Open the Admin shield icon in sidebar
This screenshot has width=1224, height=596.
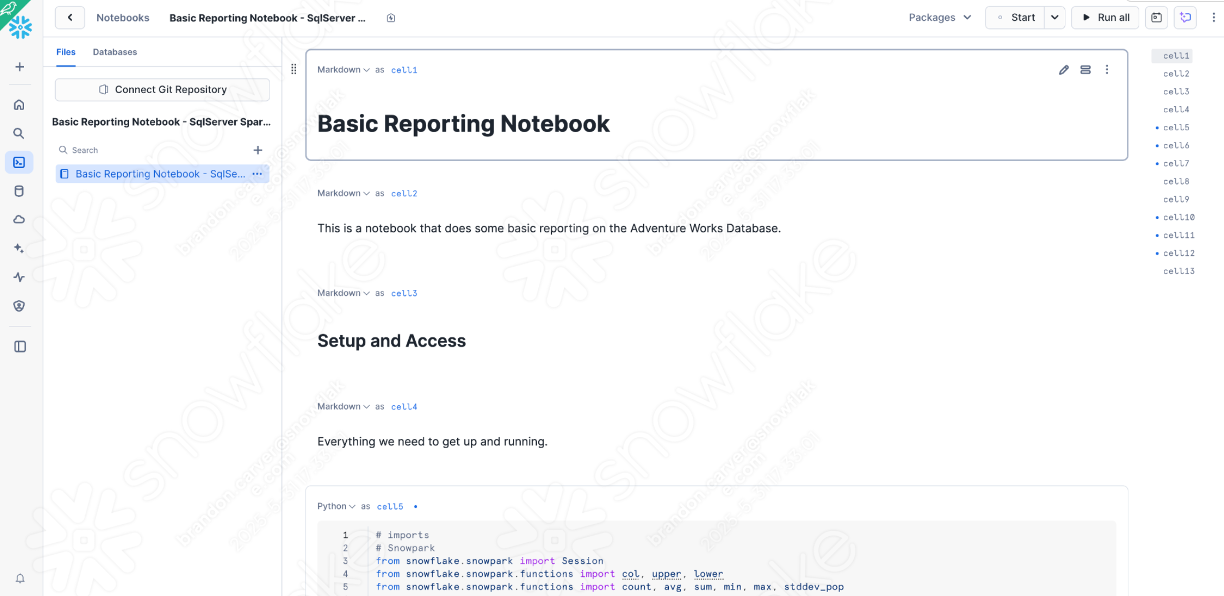(19, 306)
